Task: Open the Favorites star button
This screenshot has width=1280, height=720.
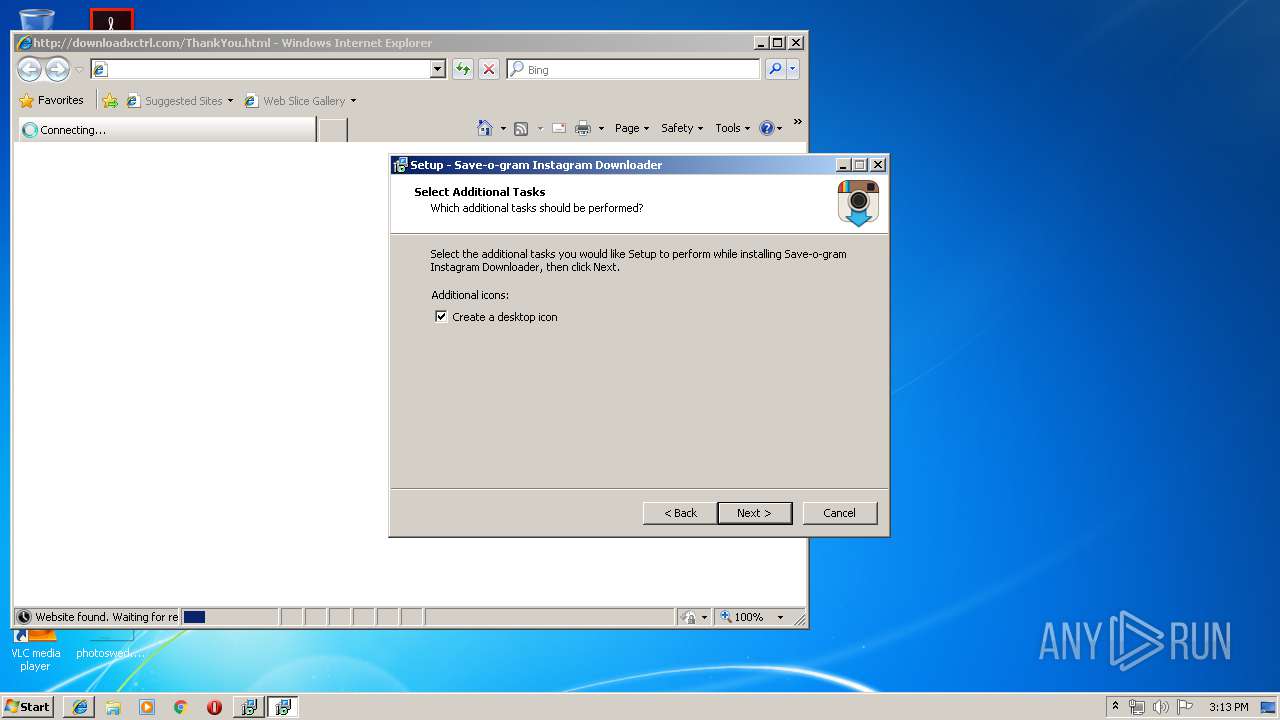Action: [51, 100]
